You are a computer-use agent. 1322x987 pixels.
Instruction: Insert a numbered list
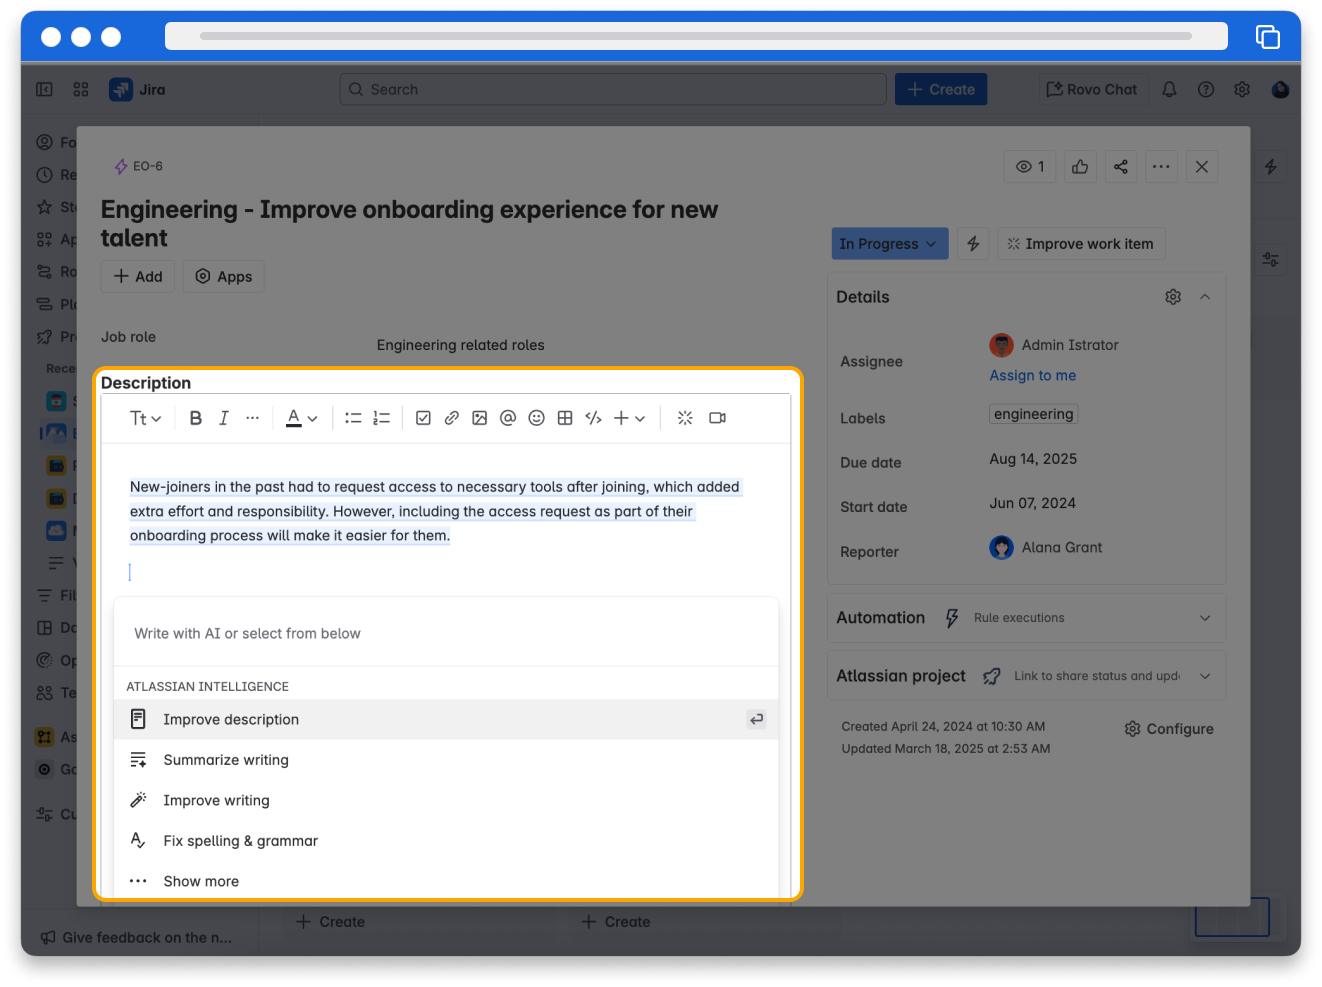point(381,418)
